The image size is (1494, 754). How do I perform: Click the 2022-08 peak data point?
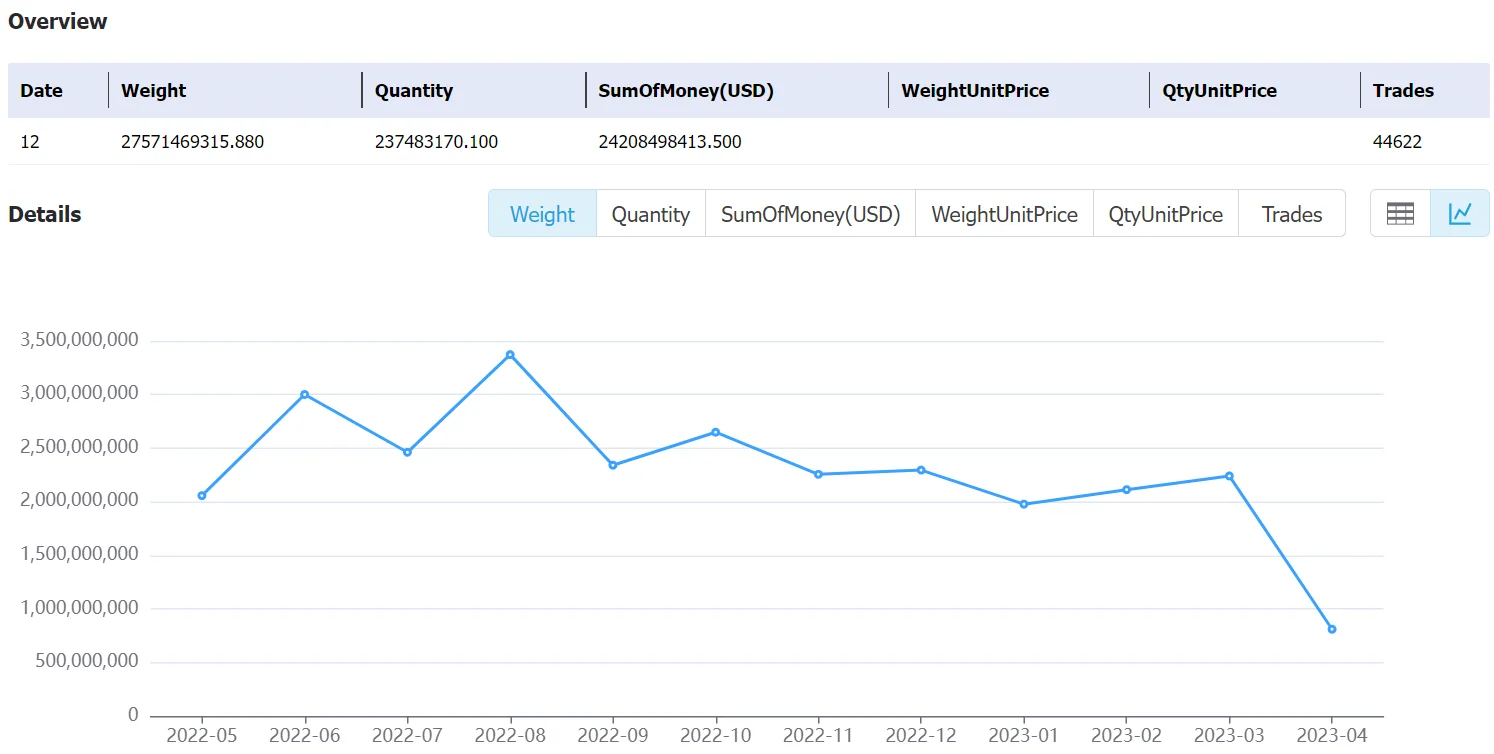coord(510,355)
